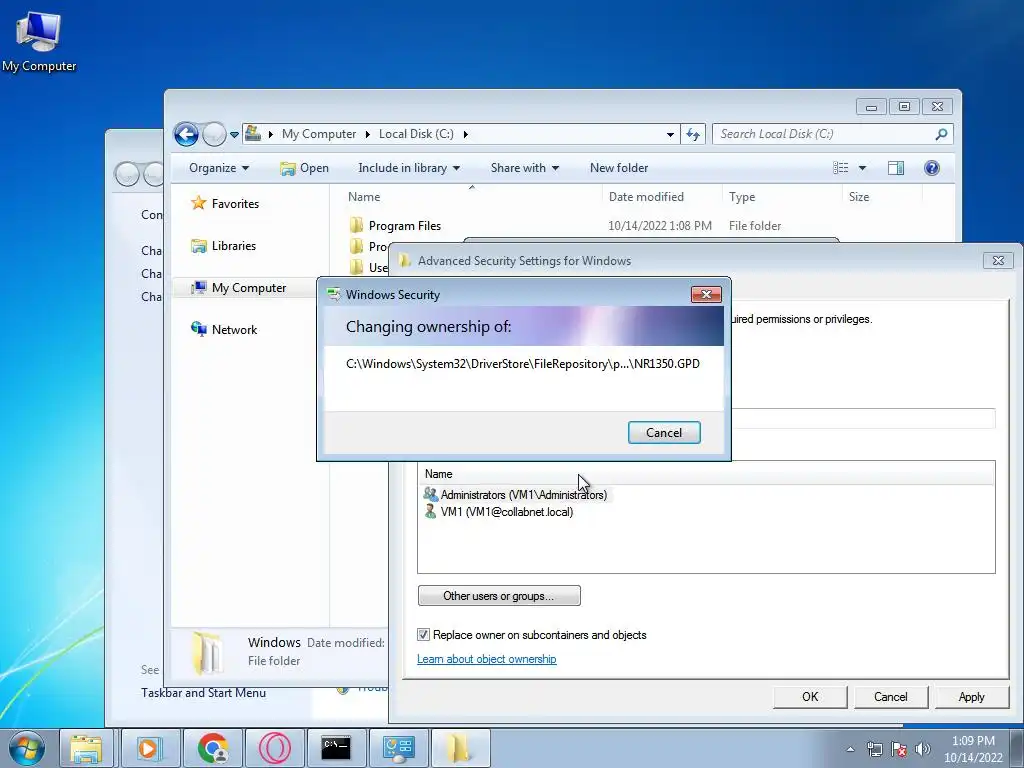Click the search magnifier icon

tap(941, 134)
